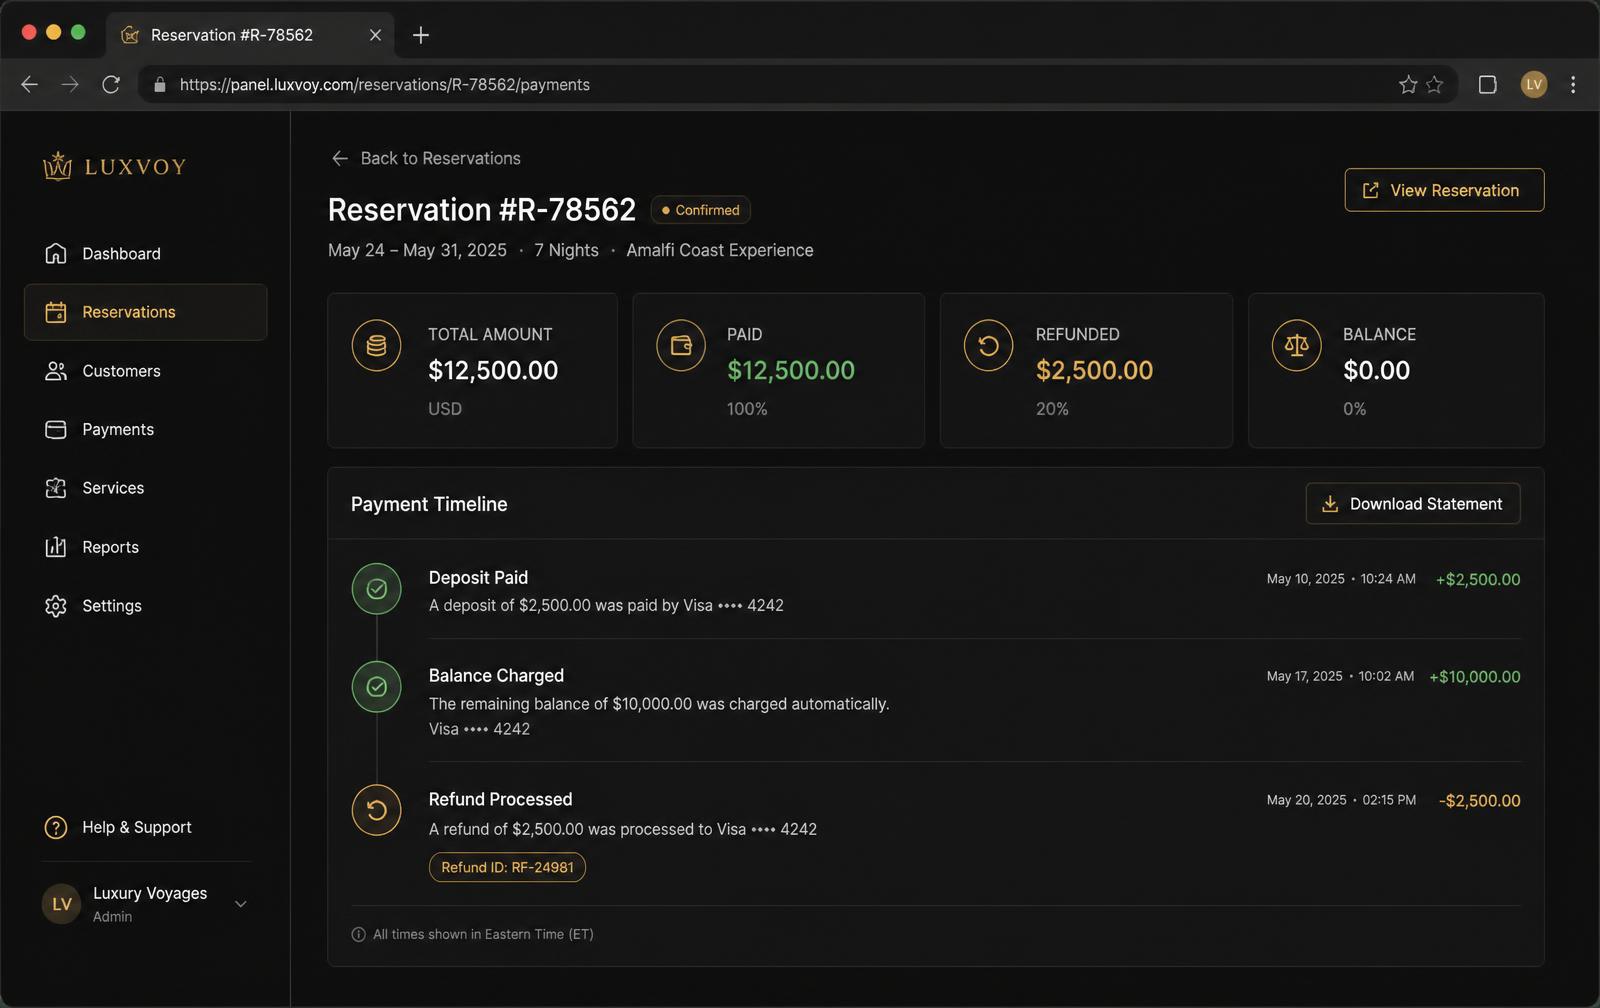The width and height of the screenshot is (1600, 1008).
Task: Click the Help & Support question icon
Action: (x=56, y=828)
